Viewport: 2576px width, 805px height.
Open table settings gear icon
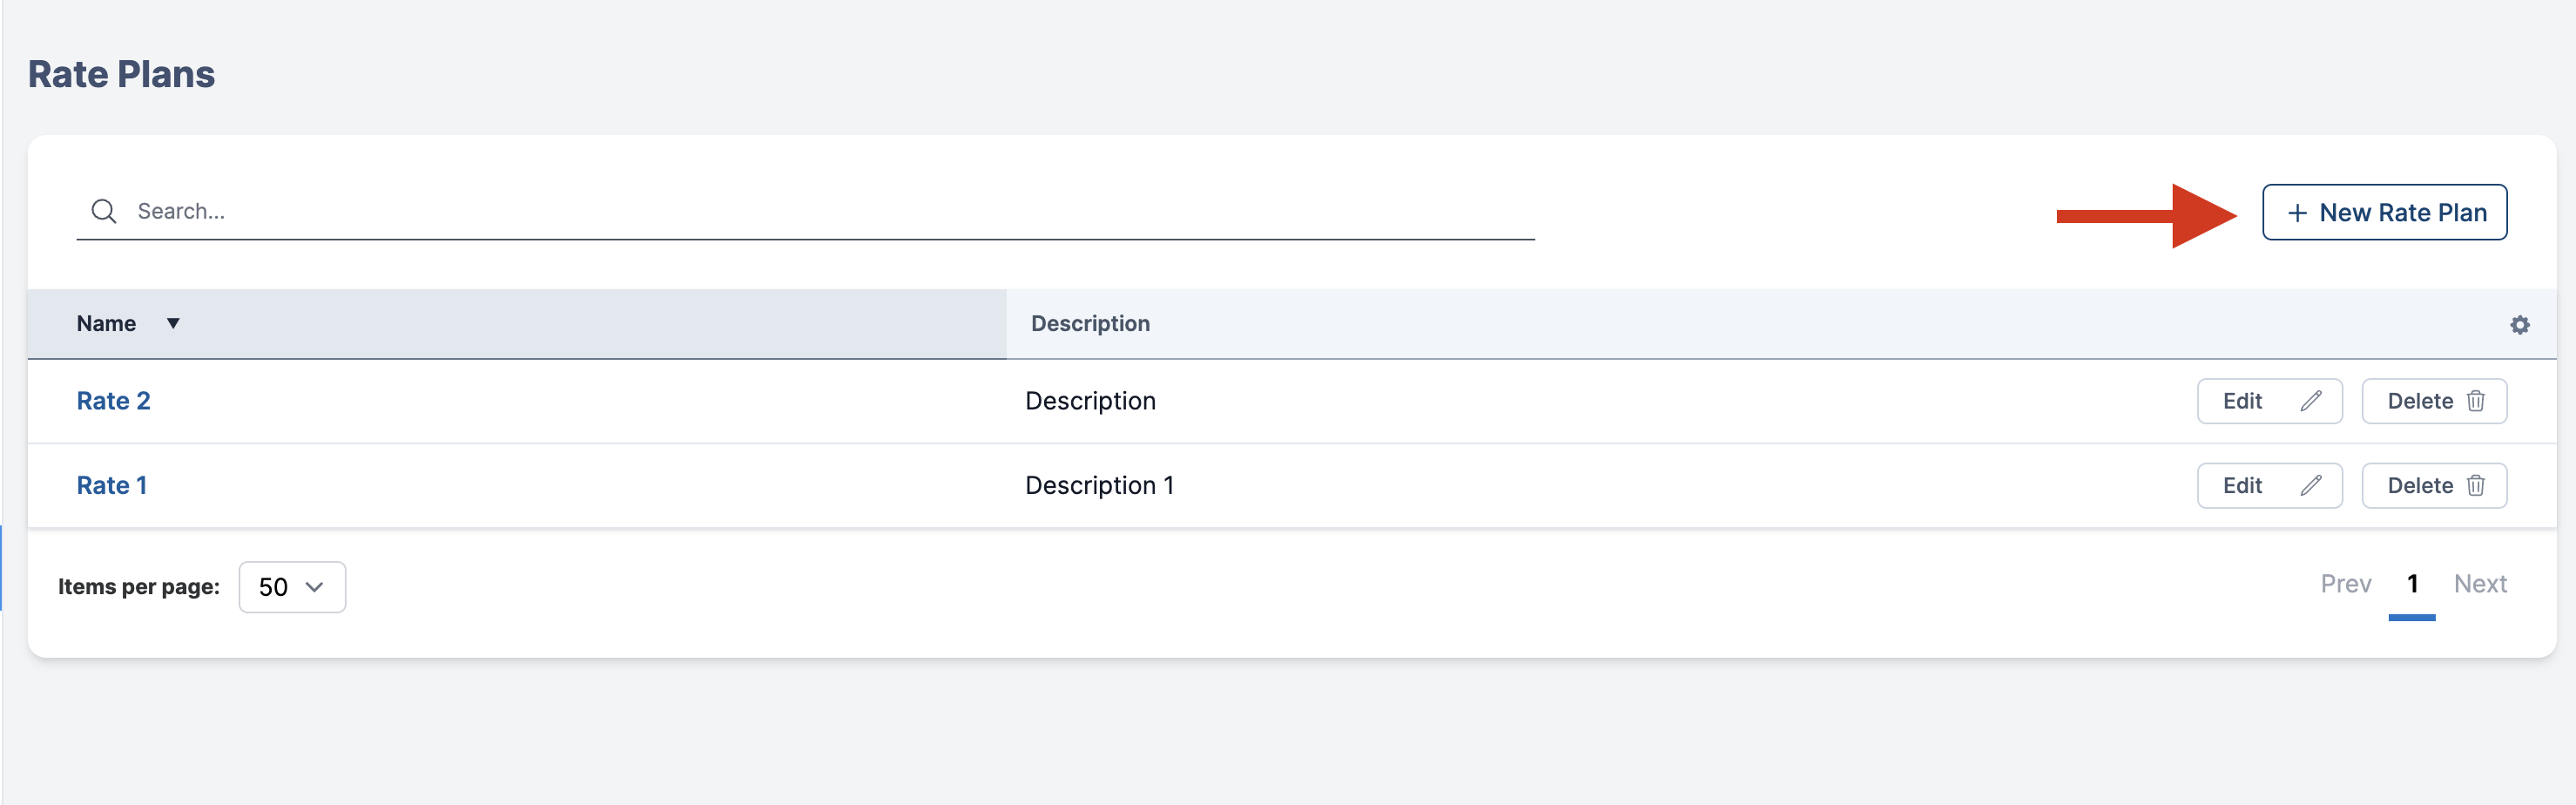coord(2519,324)
